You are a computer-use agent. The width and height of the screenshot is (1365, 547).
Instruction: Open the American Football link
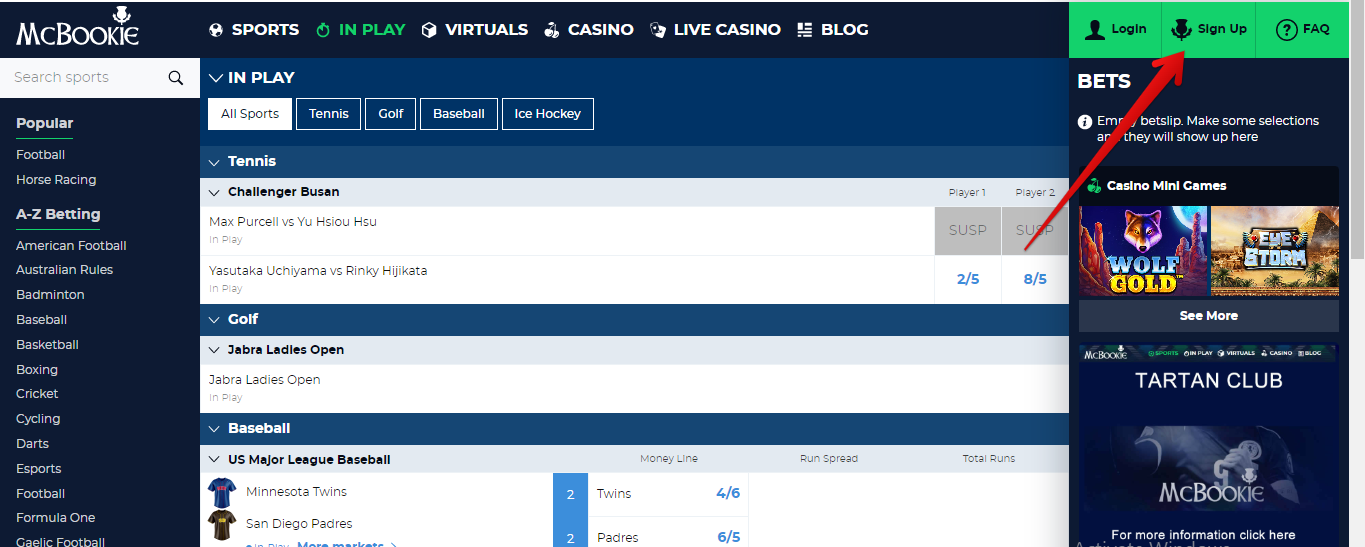71,246
